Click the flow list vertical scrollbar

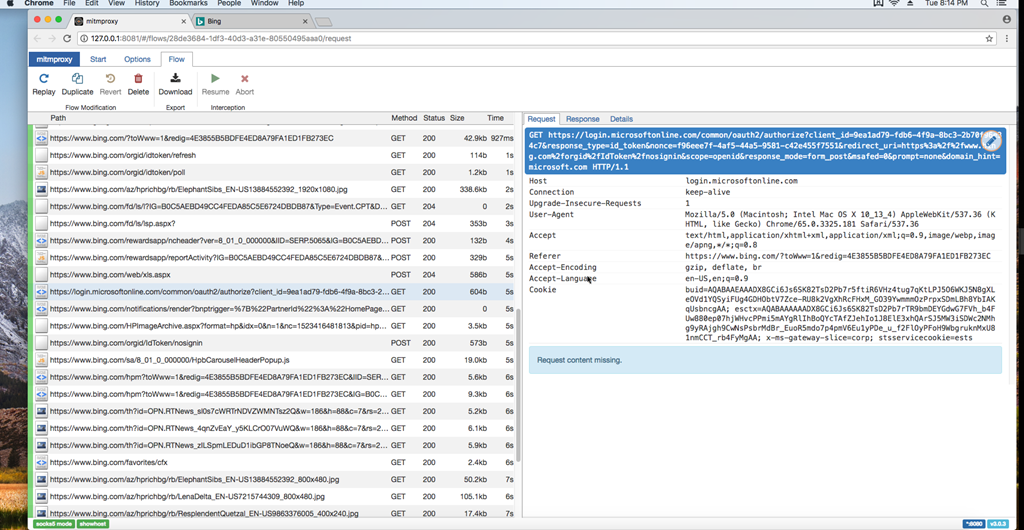pyautogui.click(x=519, y=385)
